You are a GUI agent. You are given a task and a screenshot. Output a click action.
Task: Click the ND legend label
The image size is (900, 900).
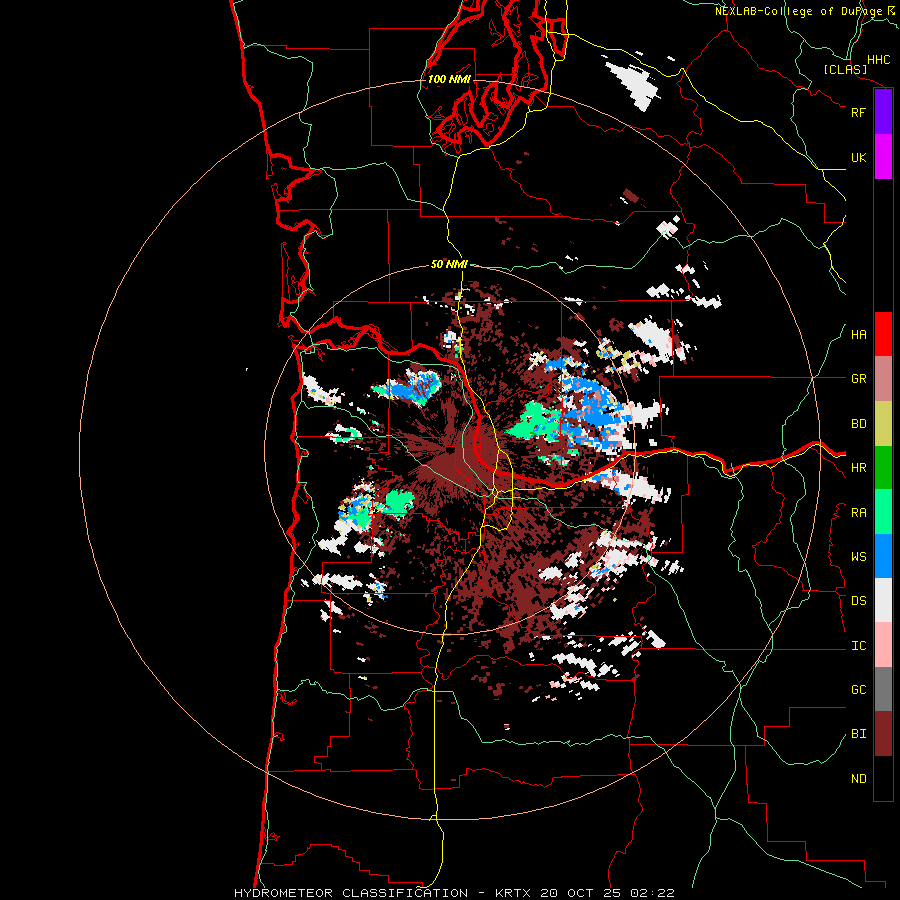[858, 779]
